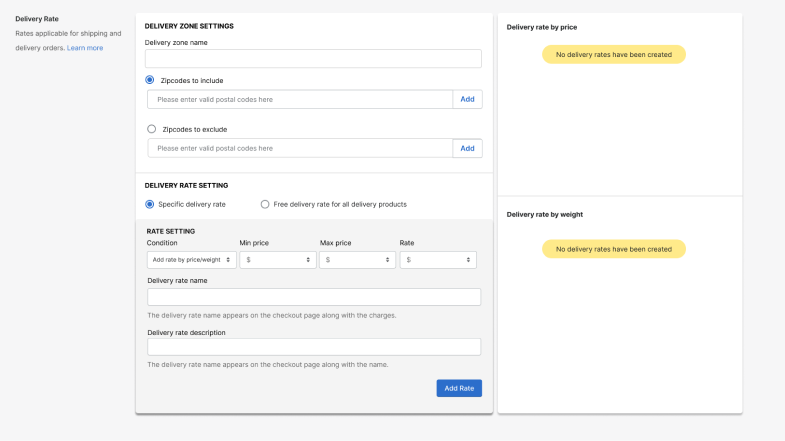The image size is (785, 441).
Task: Open the Rate amount selector
Action: [438, 260]
